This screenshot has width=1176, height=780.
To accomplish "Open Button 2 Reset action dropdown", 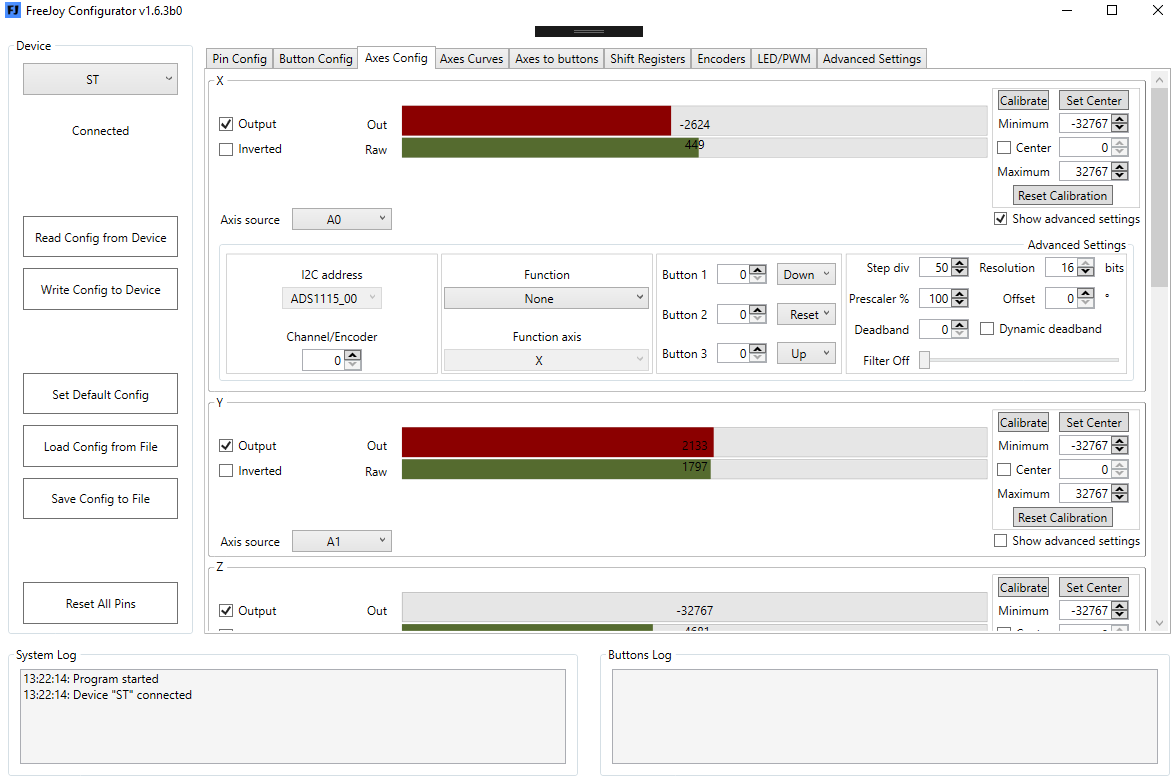I will (806, 314).
